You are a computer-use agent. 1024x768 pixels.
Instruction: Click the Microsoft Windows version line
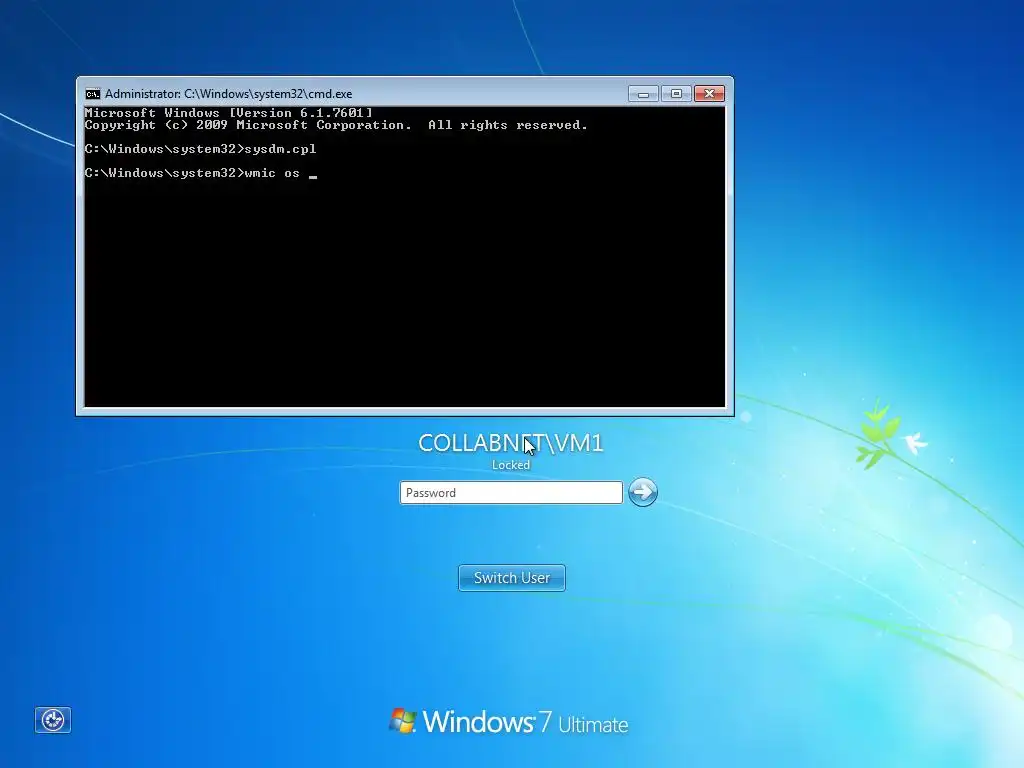pyautogui.click(x=229, y=113)
